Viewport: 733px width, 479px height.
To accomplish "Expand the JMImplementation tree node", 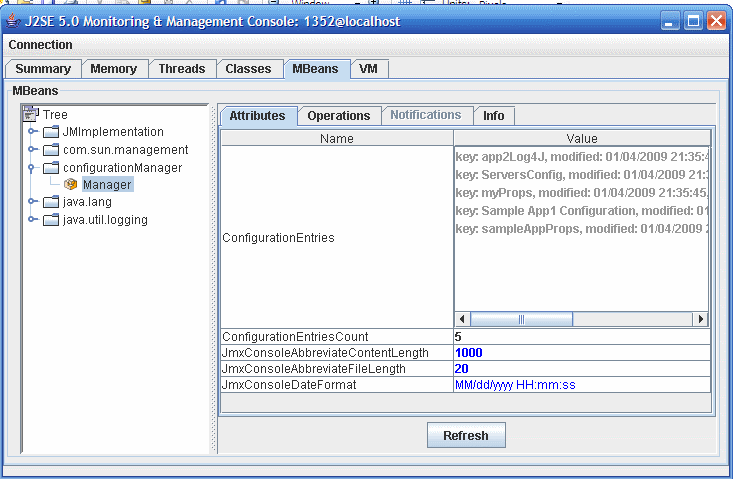I will tap(32, 132).
